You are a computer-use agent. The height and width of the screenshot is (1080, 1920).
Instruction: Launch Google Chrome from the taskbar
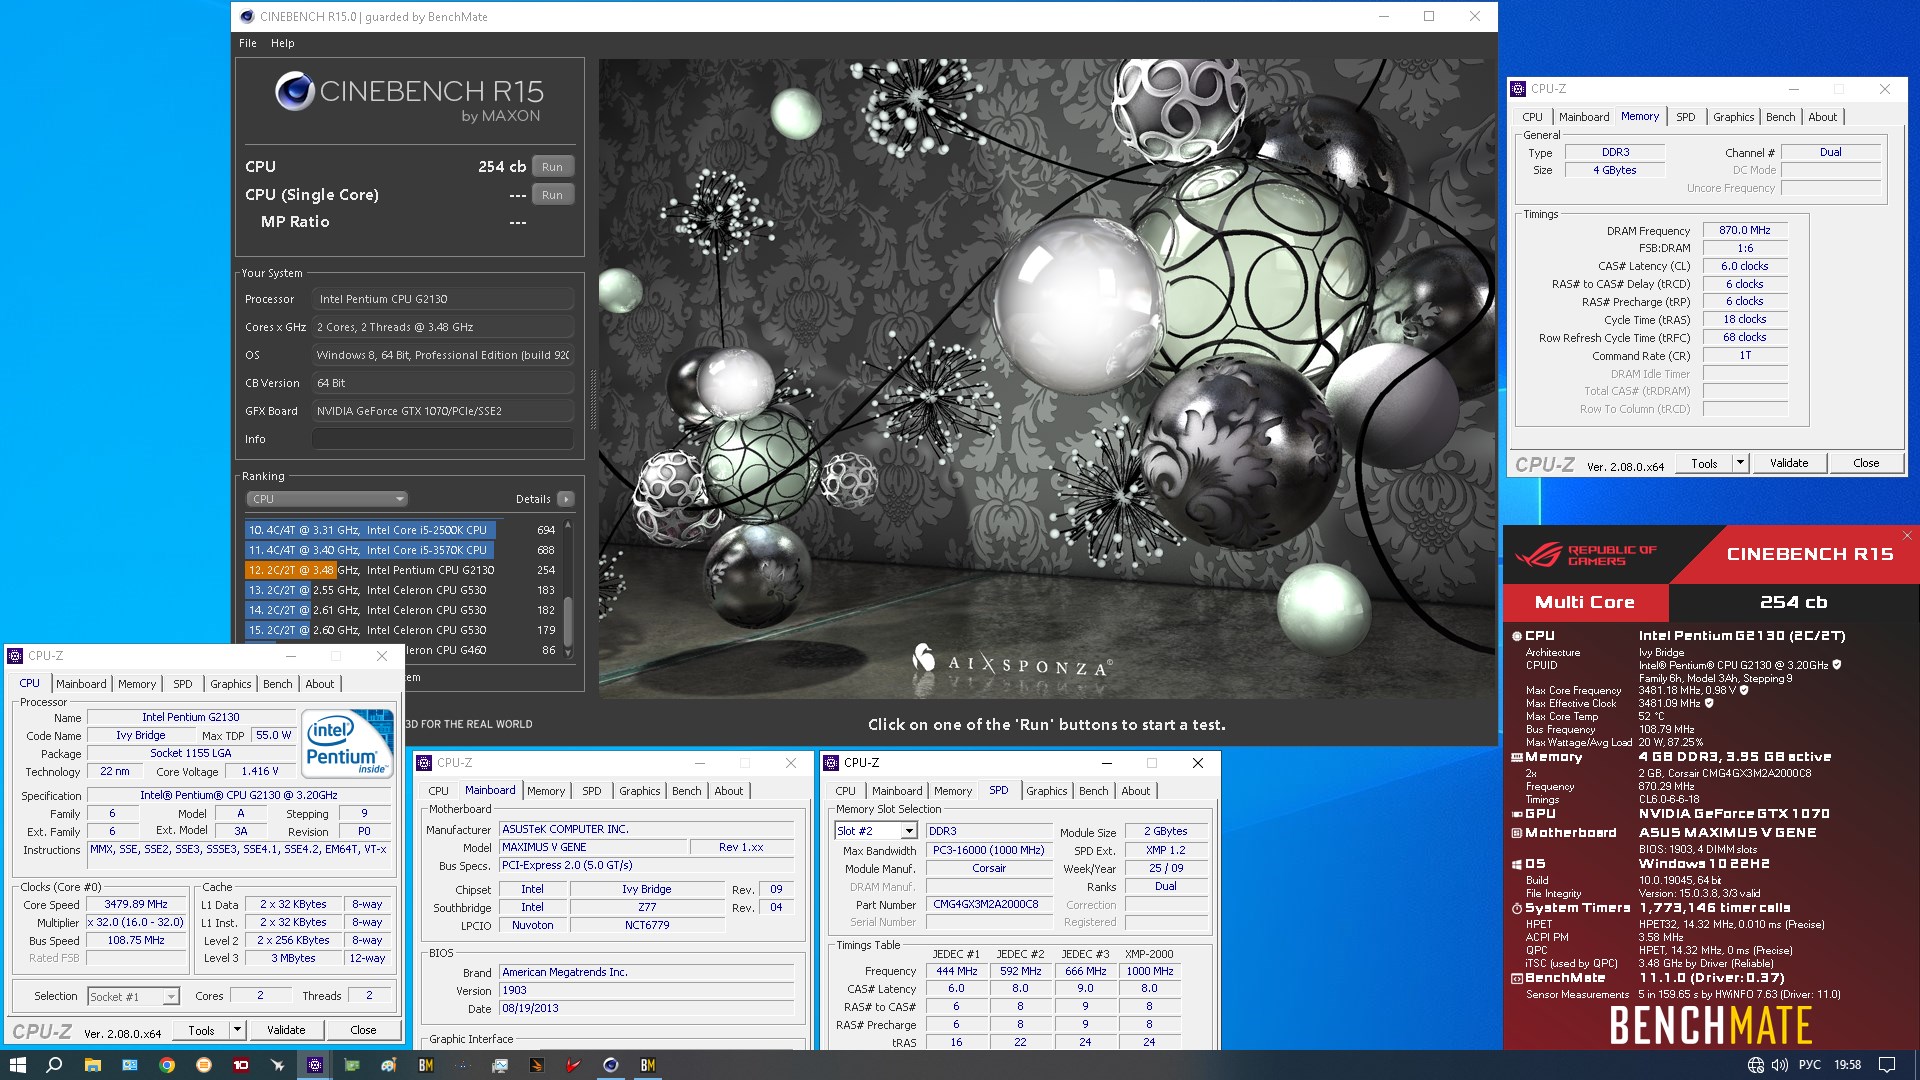pyautogui.click(x=167, y=1065)
